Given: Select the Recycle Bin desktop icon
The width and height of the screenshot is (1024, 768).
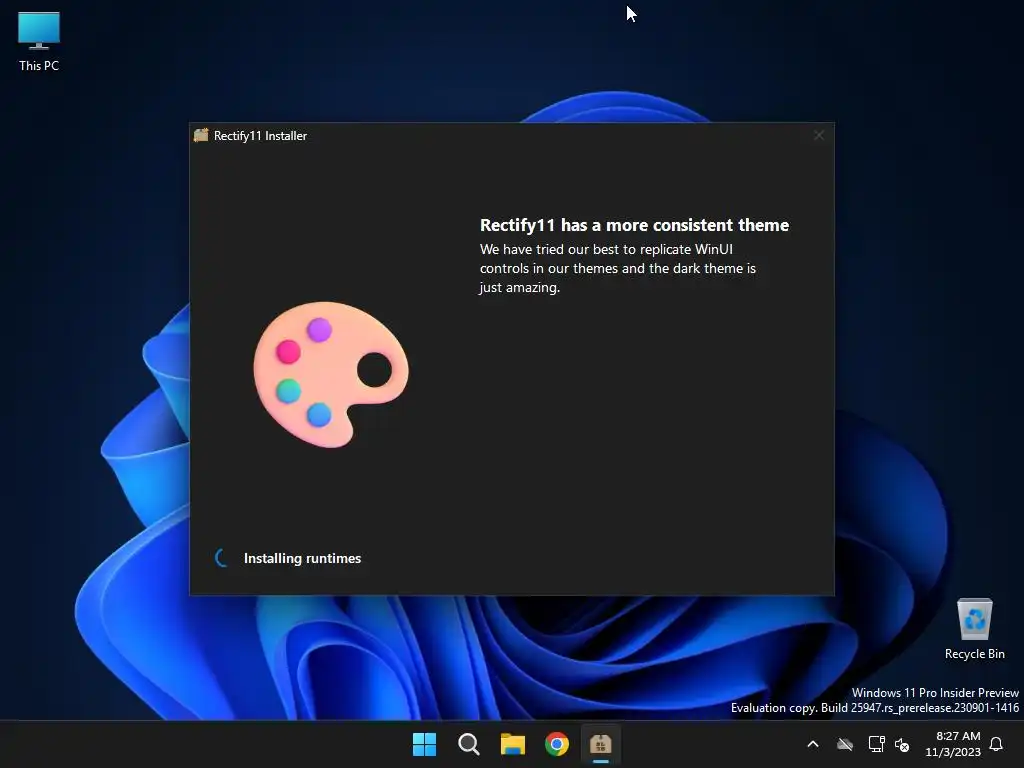Looking at the screenshot, I should pos(974,629).
